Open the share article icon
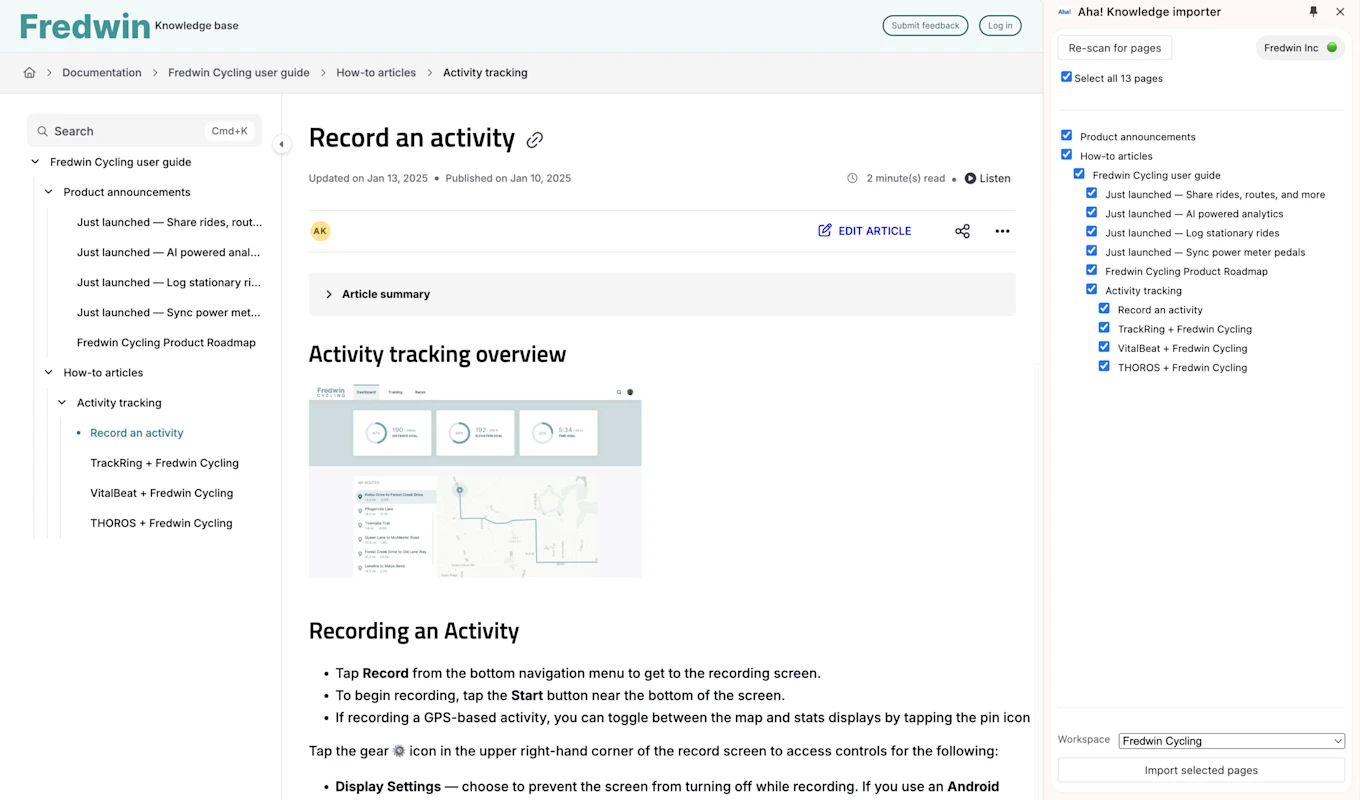Screen dimensions: 1360x800 click(x=962, y=231)
